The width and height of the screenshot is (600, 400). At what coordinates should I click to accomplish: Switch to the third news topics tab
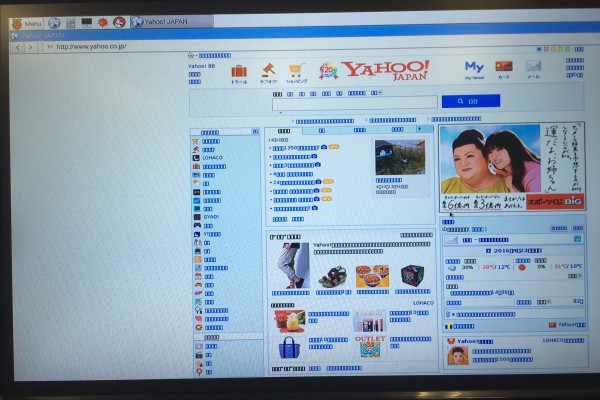coord(359,130)
